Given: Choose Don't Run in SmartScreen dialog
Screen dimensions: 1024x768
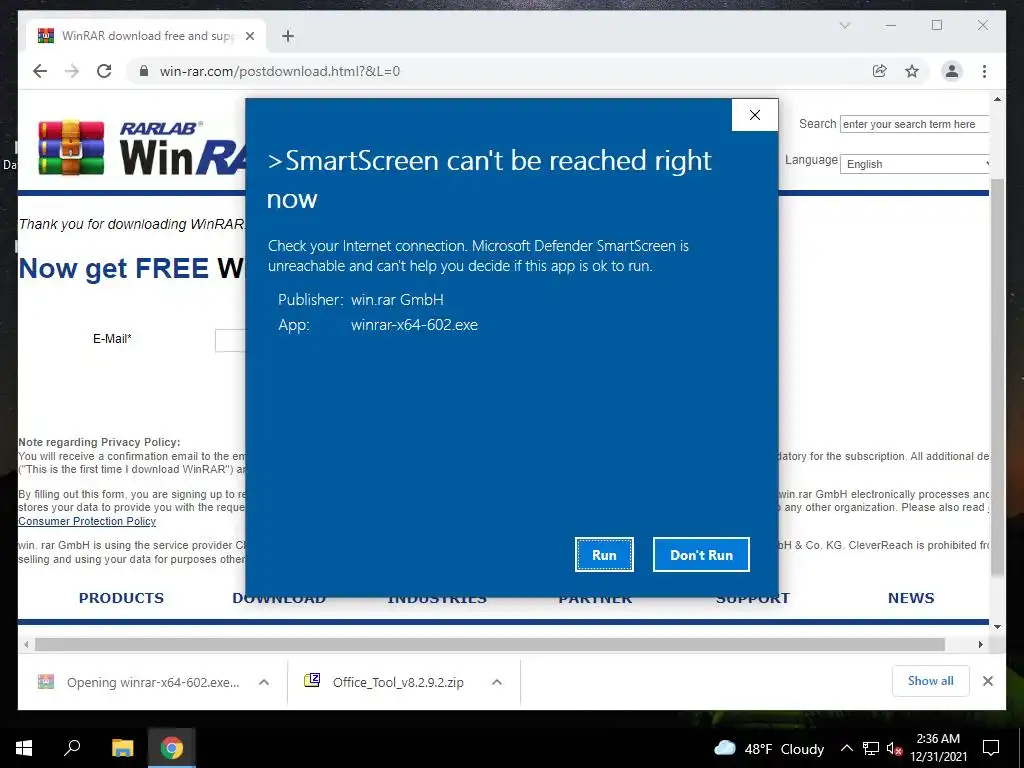Looking at the screenshot, I should tap(701, 554).
